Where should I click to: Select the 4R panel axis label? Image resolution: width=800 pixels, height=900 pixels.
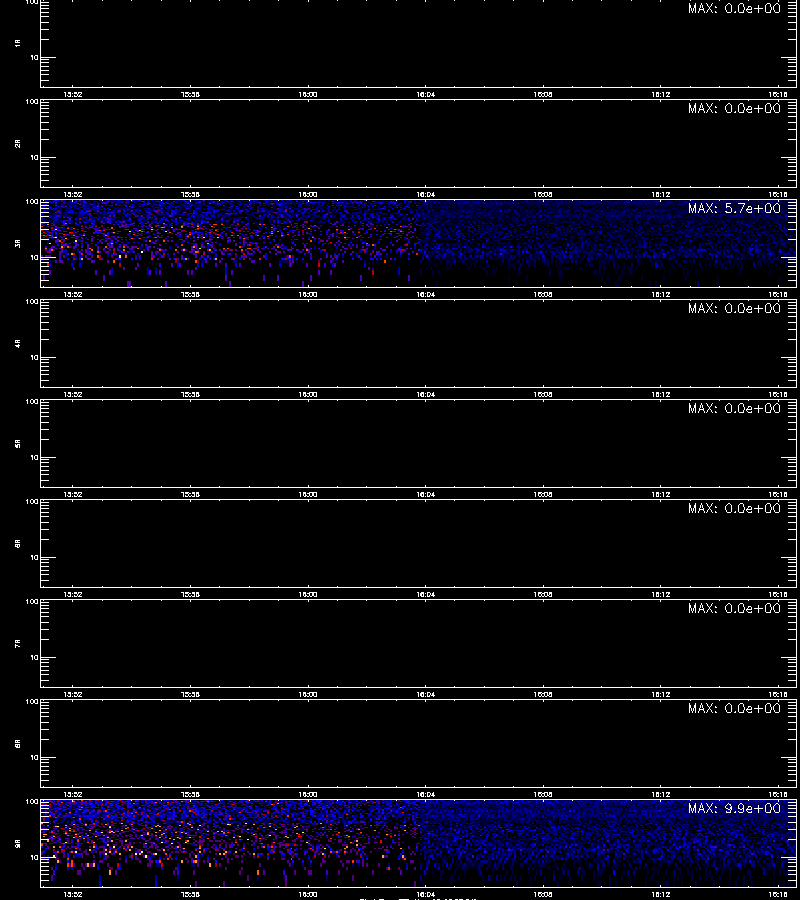(18, 343)
